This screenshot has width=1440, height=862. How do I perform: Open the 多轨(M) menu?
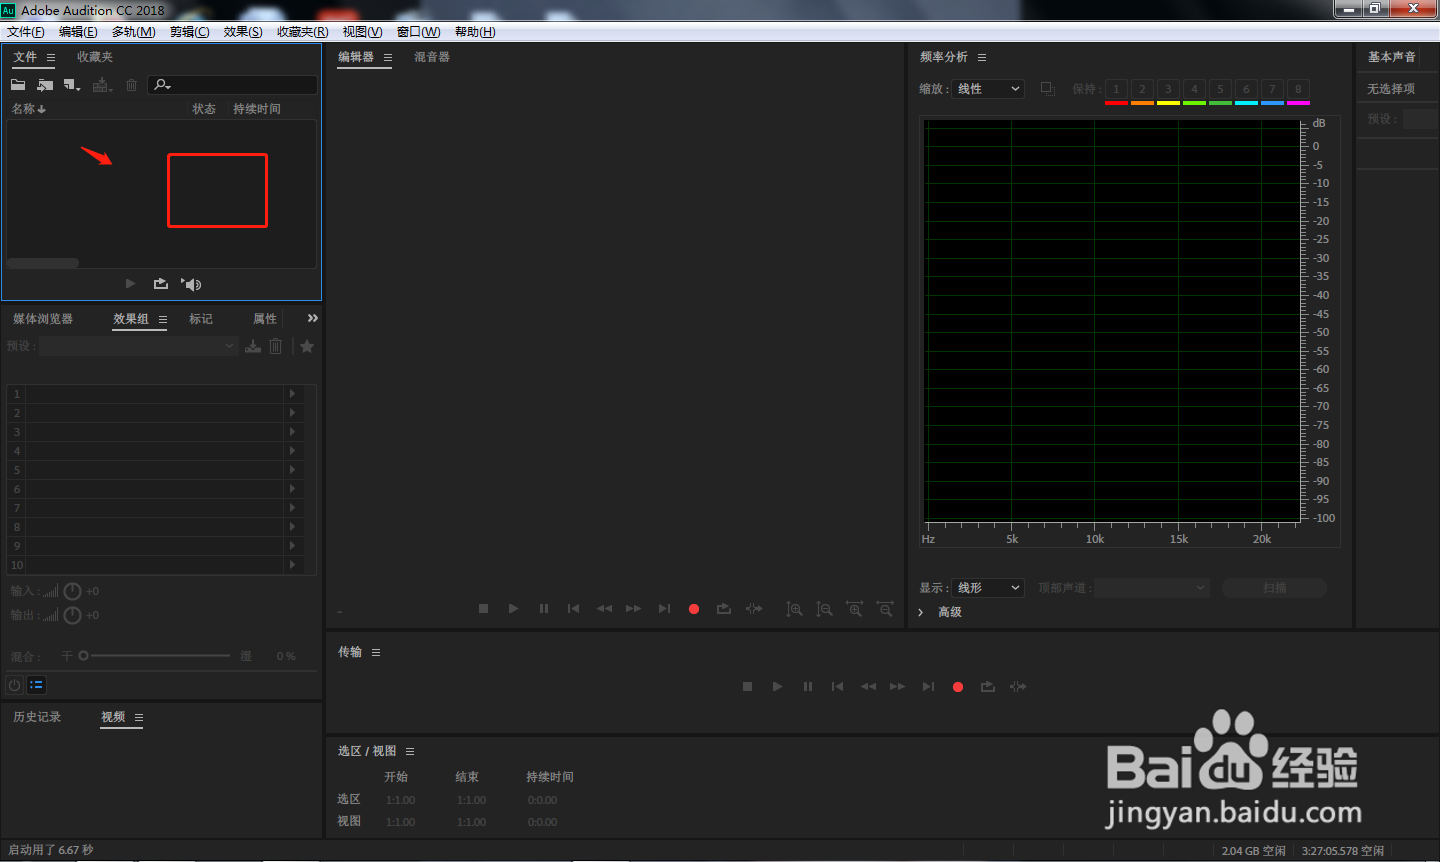133,32
